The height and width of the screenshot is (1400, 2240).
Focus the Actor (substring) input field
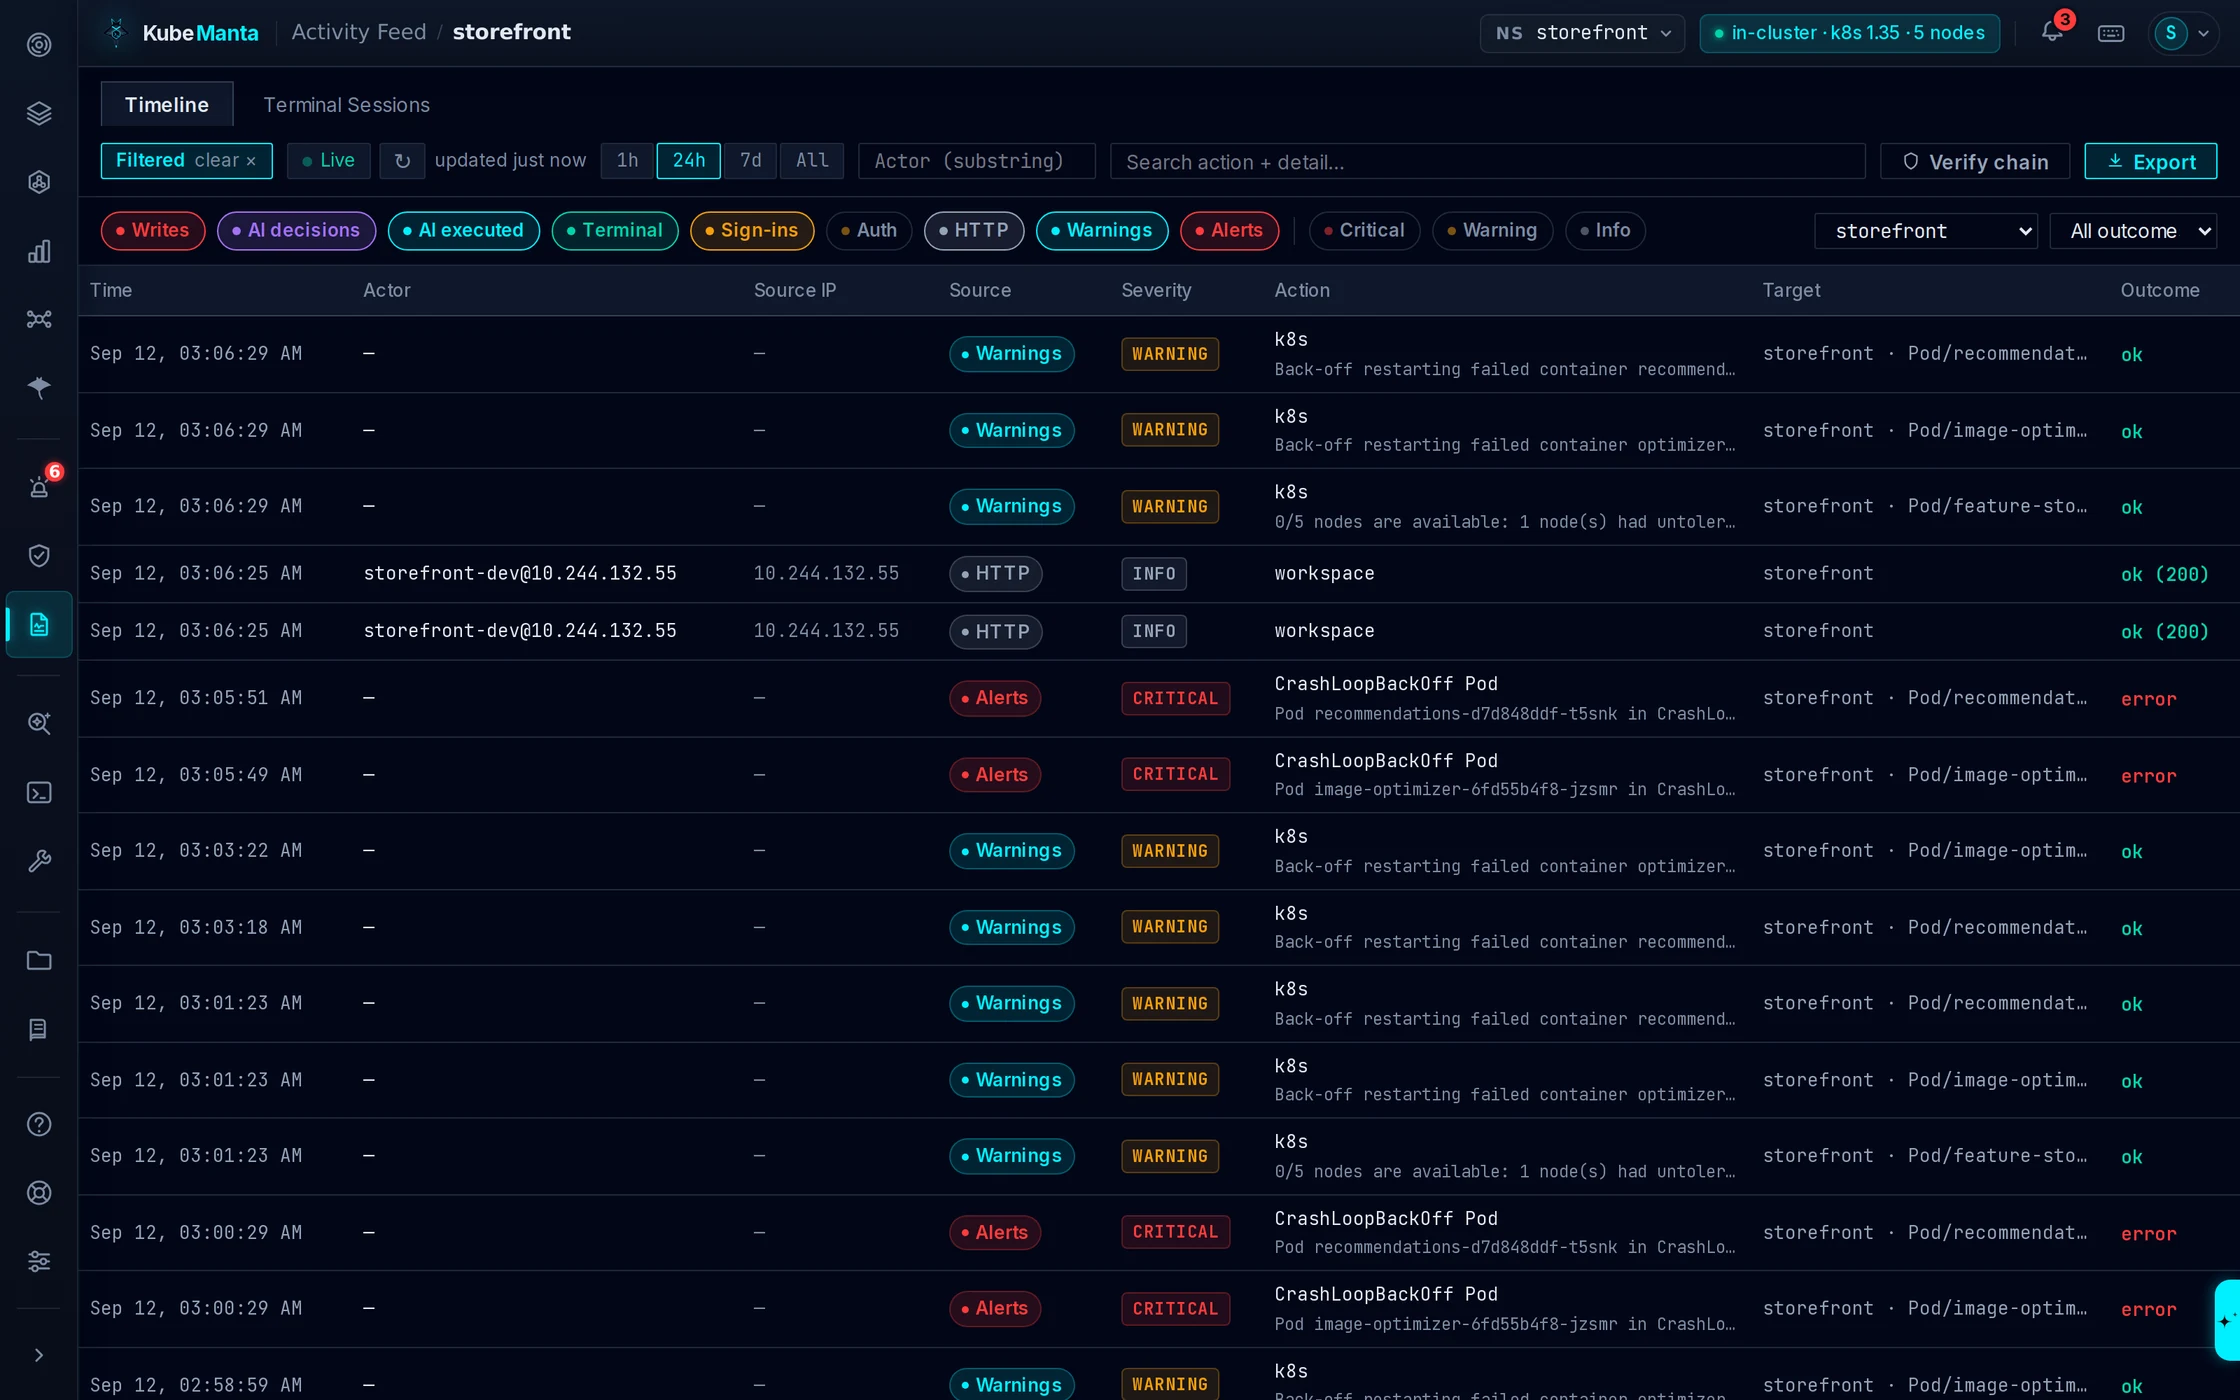(976, 161)
